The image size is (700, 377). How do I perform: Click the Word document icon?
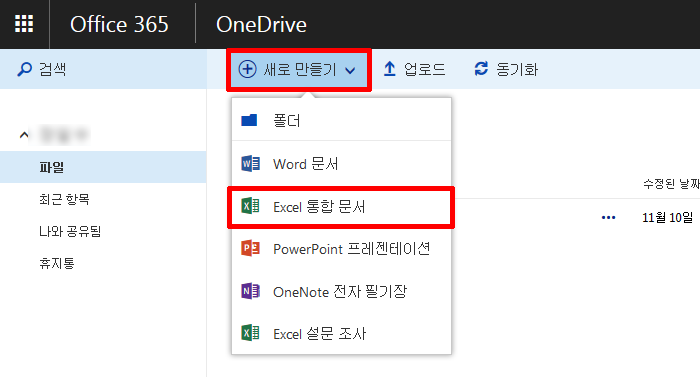click(x=250, y=163)
